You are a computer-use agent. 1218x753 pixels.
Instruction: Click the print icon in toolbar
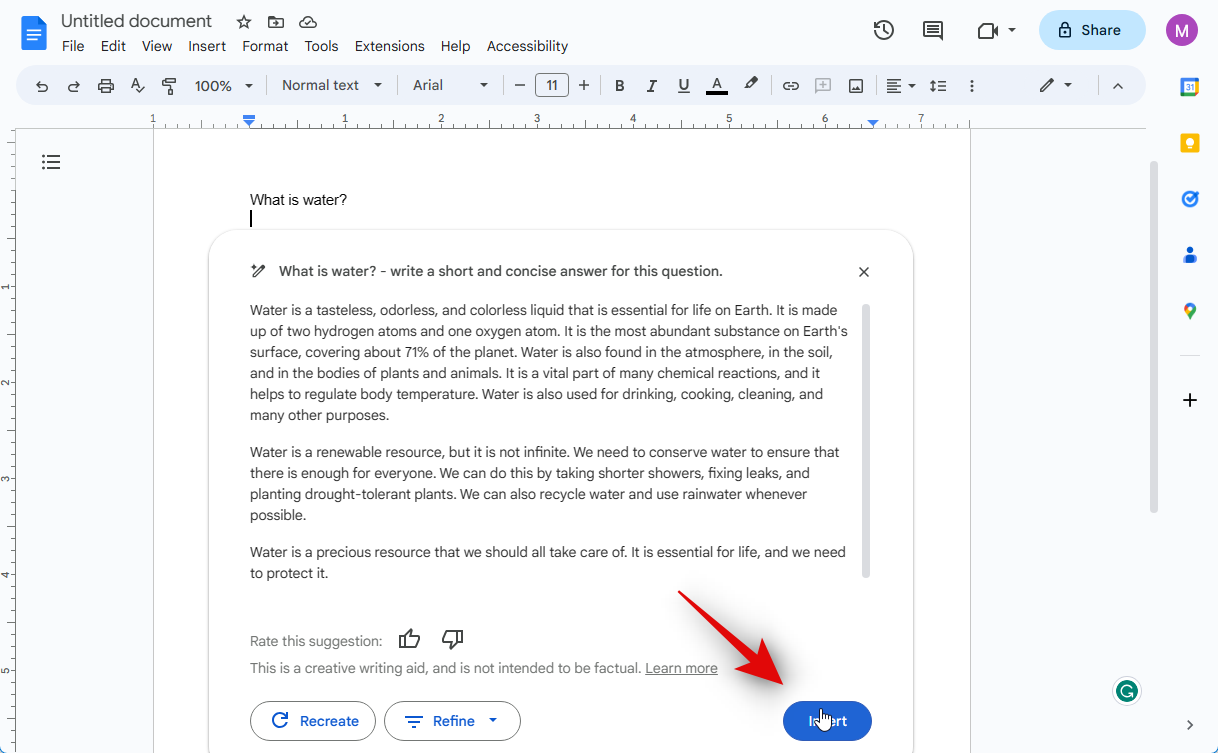click(x=106, y=86)
